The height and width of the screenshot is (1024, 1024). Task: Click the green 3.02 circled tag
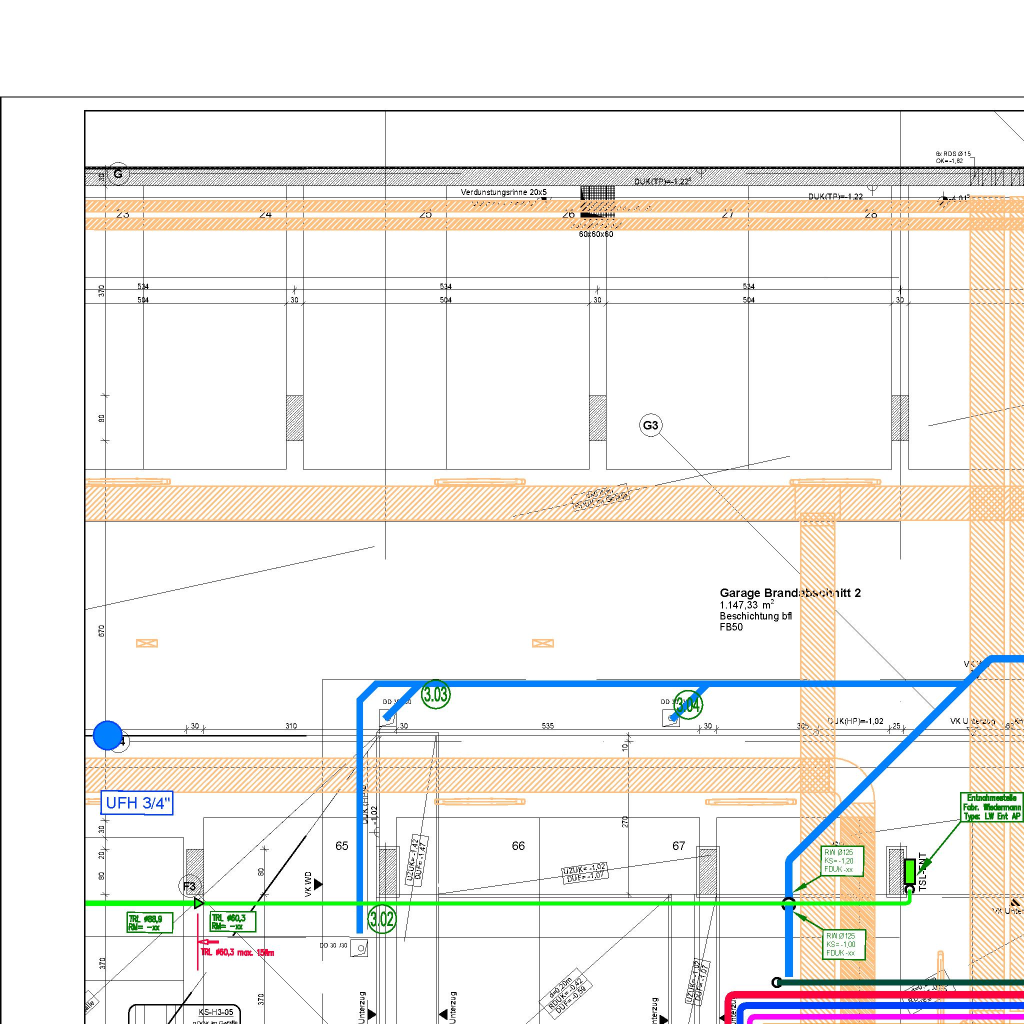(382, 919)
